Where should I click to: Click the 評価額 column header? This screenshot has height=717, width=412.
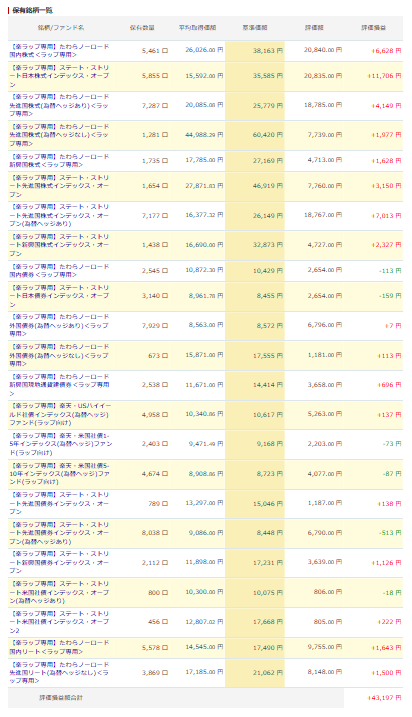click(314, 28)
